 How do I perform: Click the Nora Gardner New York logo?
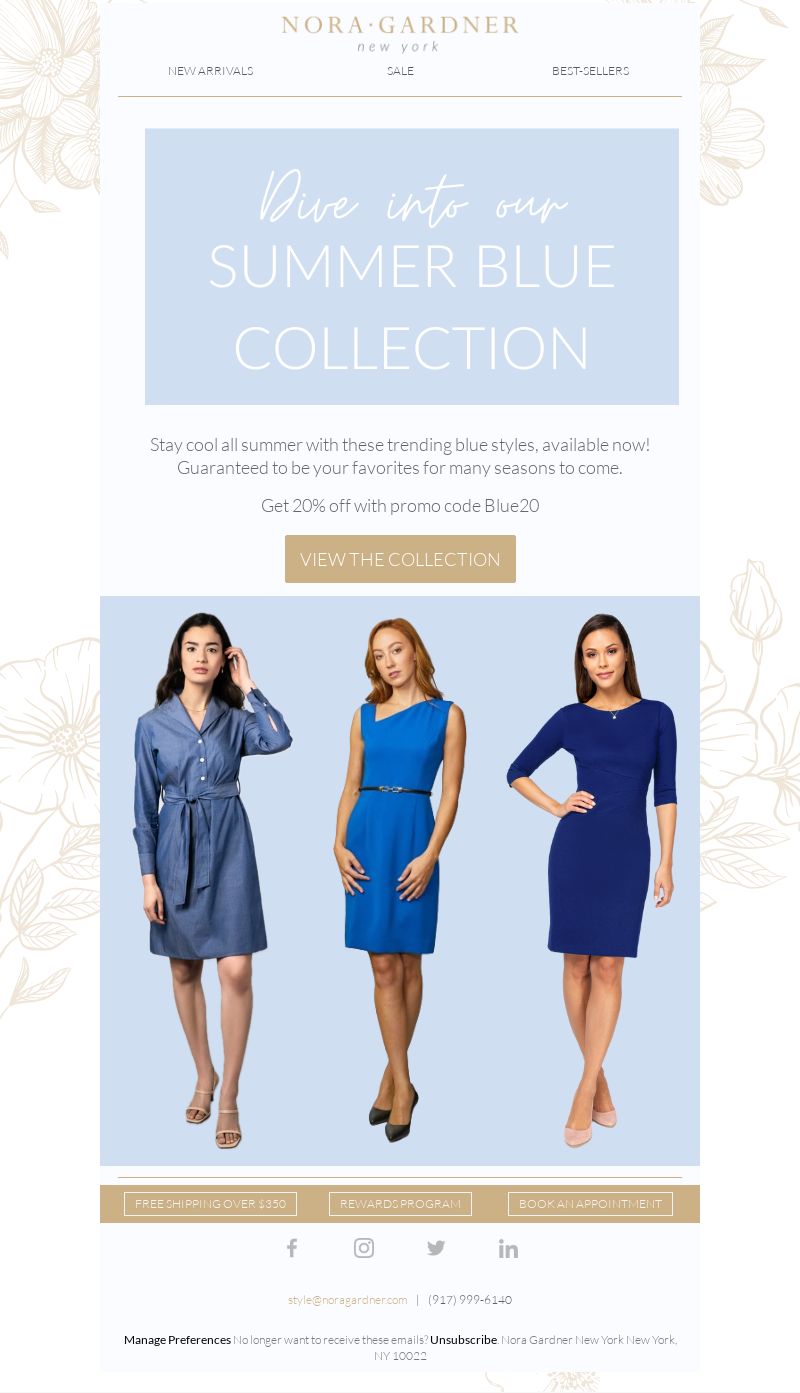click(400, 34)
